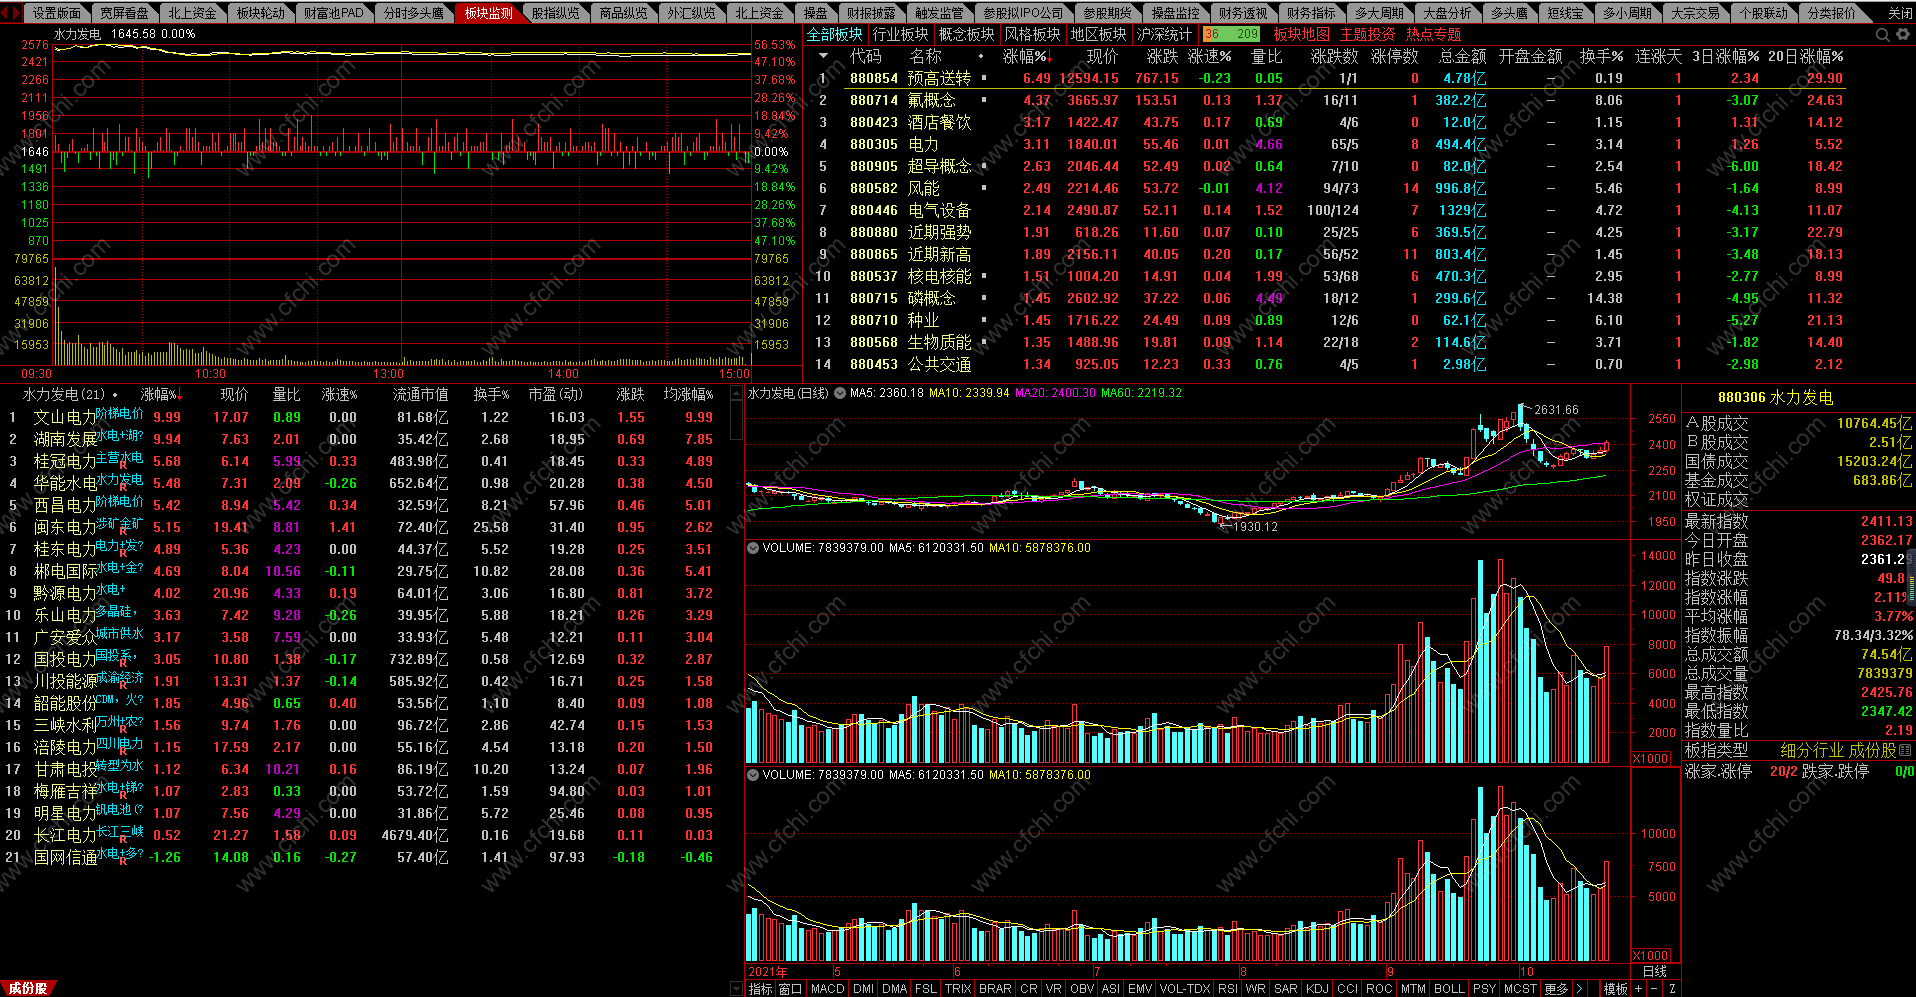The width and height of the screenshot is (1916, 997).
Task: Click the 880306 水力发电 info panel title
Action: 1776,398
